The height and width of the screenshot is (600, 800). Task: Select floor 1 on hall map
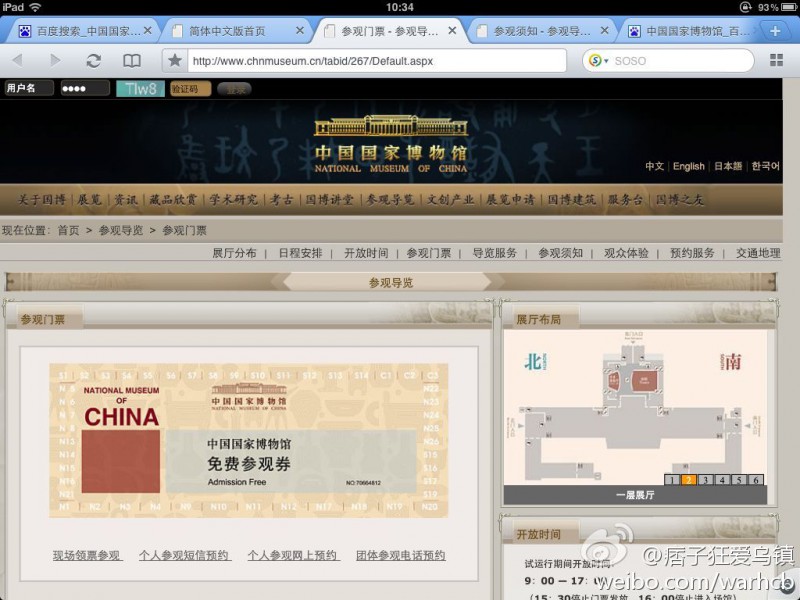(672, 480)
